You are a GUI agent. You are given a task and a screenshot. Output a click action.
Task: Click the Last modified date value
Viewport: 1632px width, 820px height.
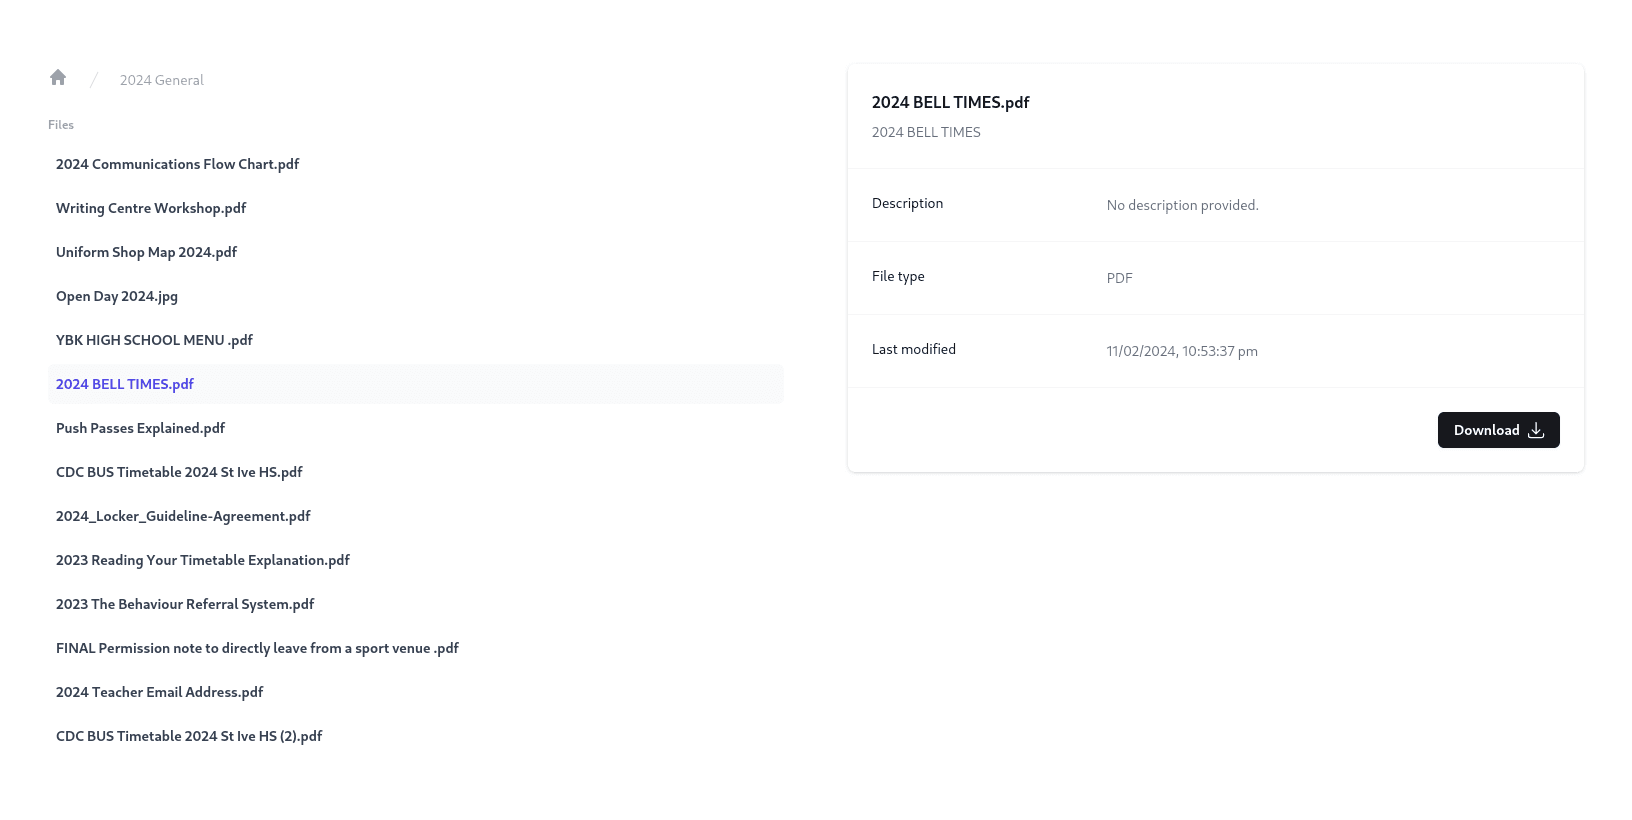1182,351
